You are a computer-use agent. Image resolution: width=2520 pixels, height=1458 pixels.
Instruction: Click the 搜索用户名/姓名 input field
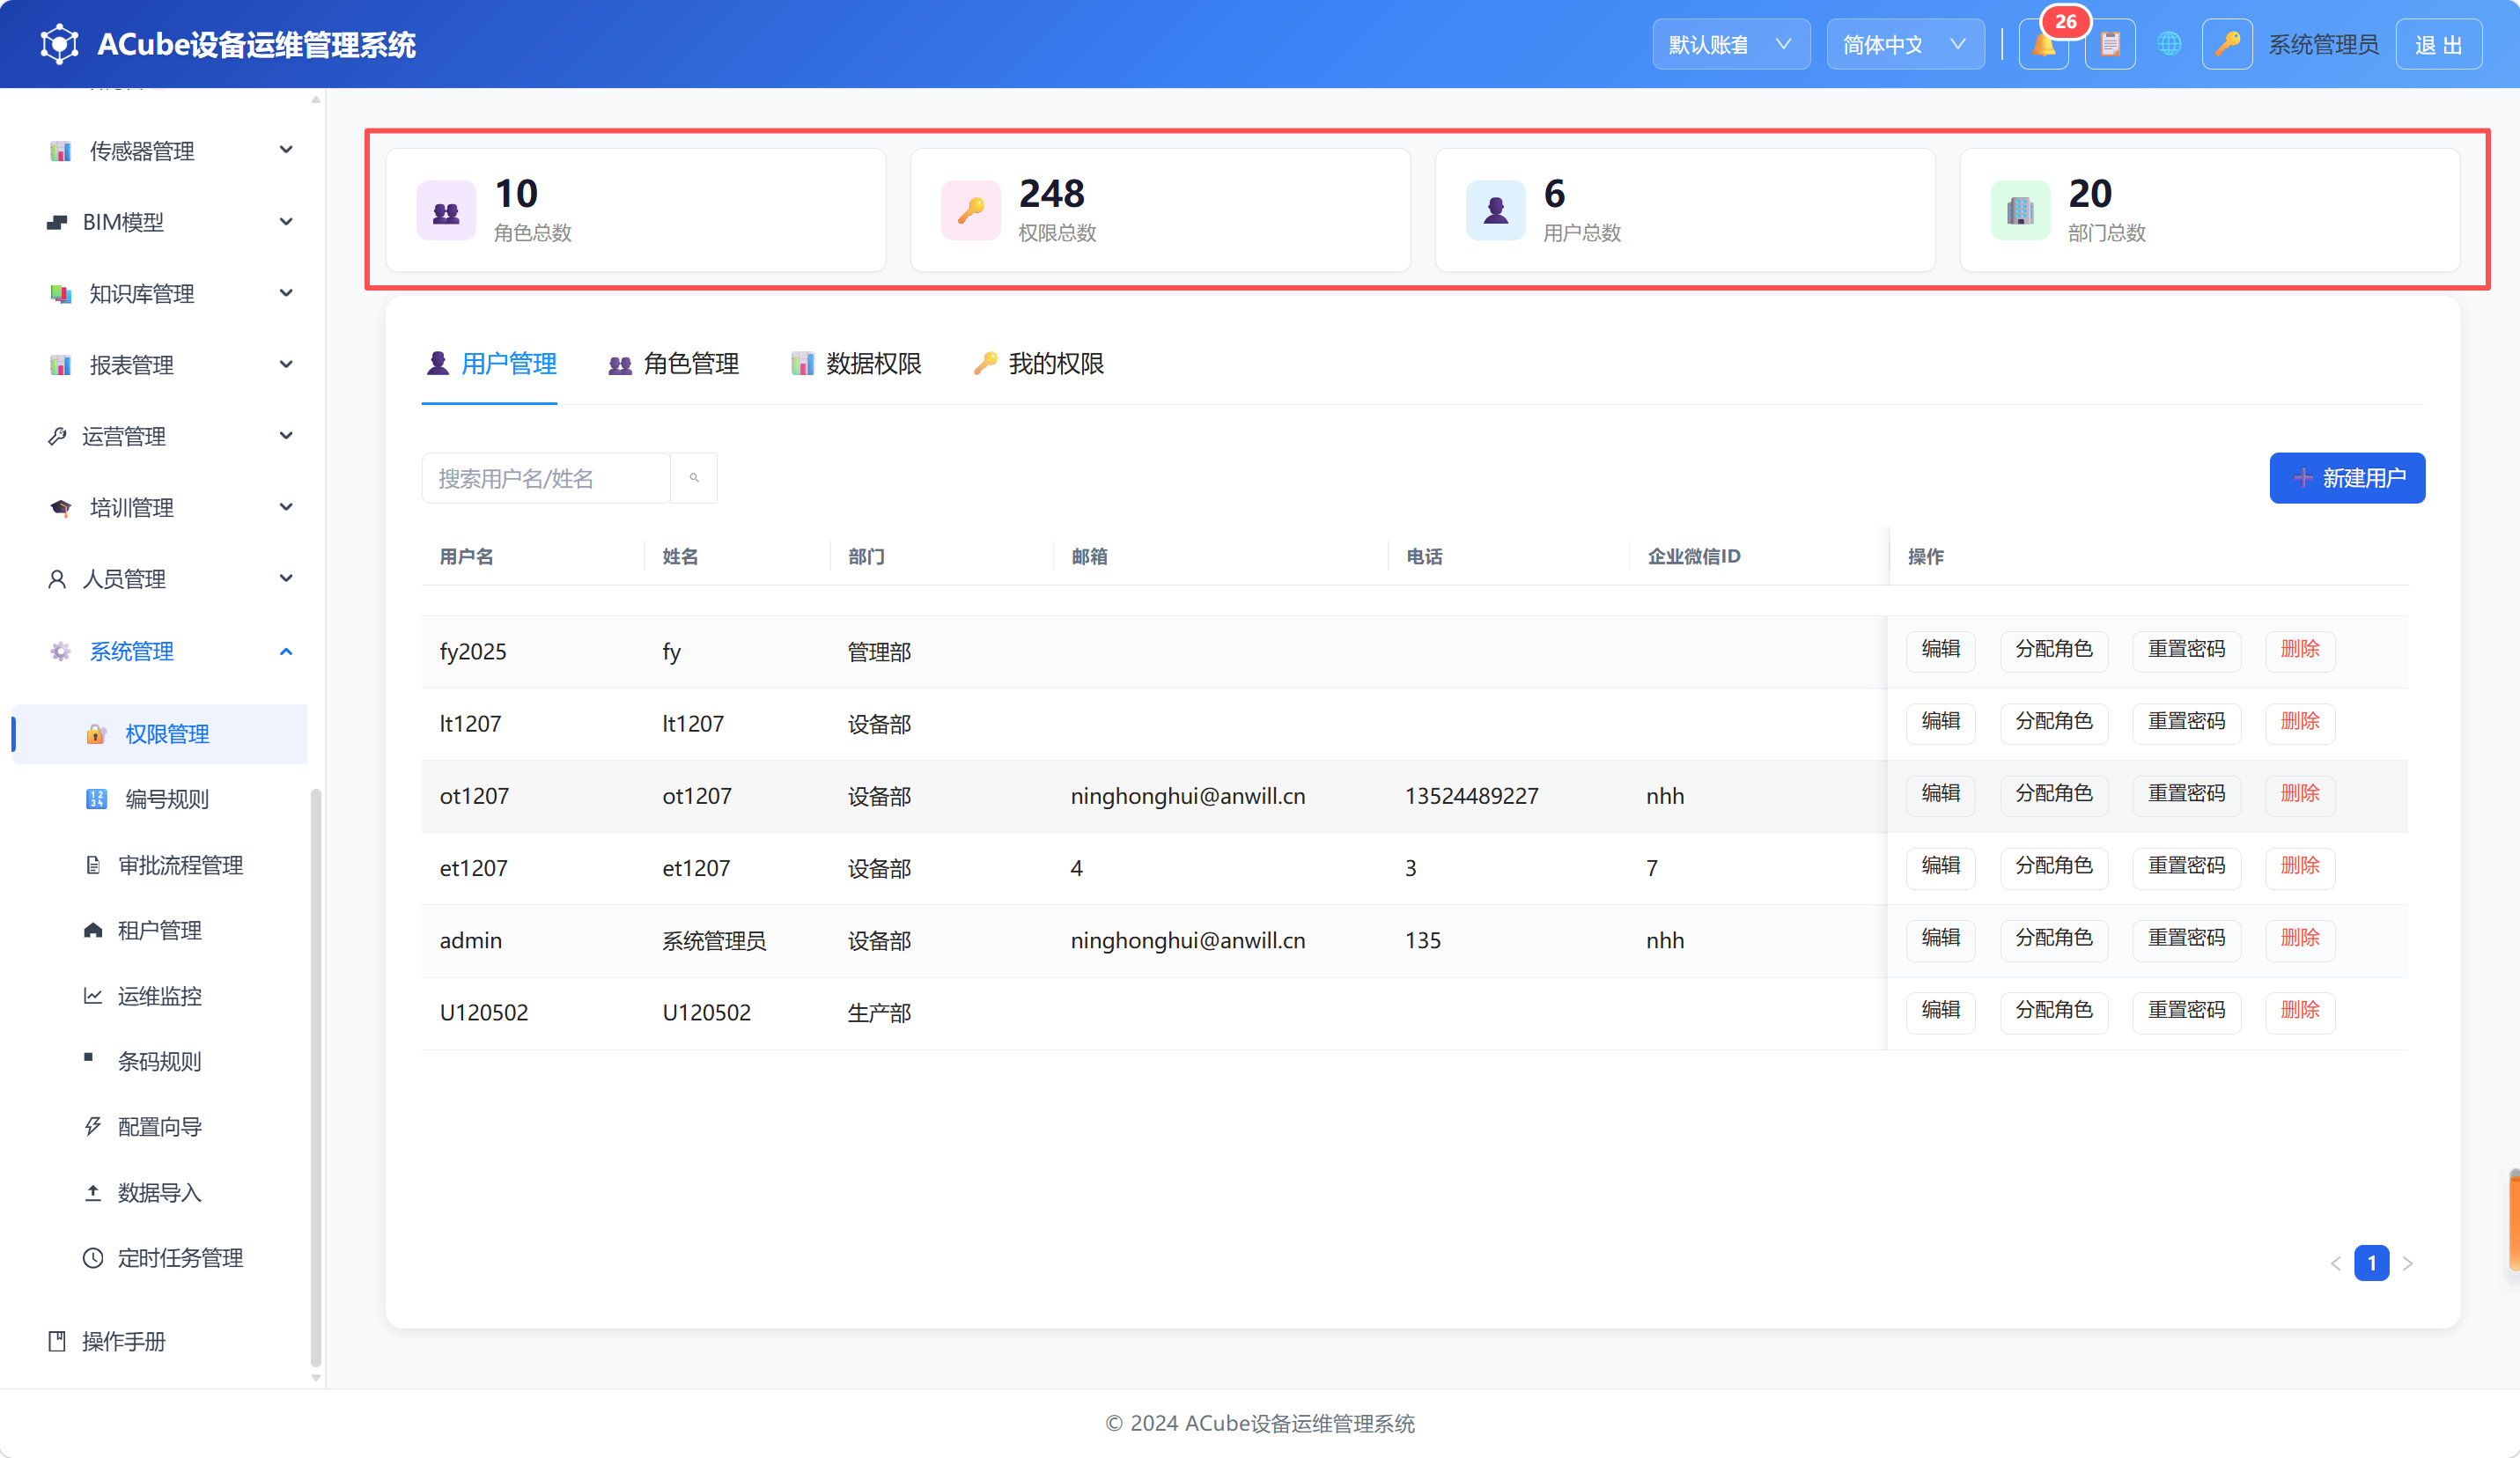pyautogui.click(x=546, y=478)
